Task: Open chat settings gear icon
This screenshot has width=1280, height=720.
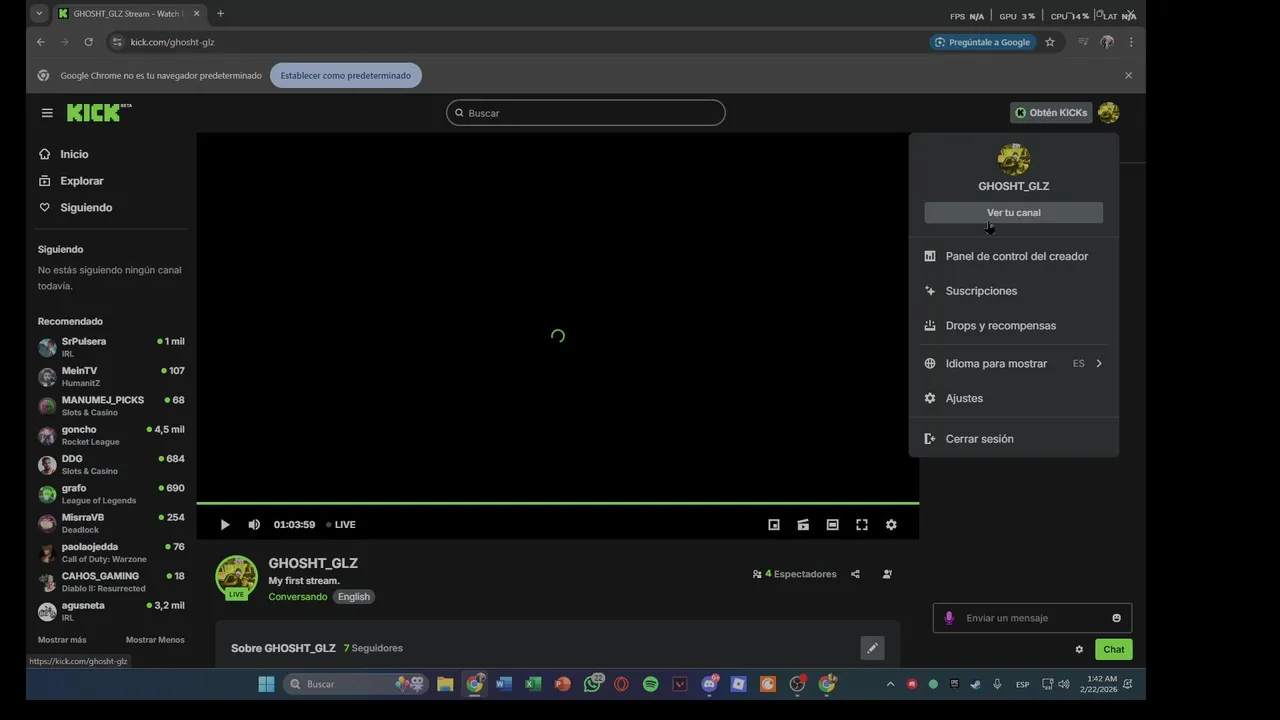Action: (x=1079, y=649)
